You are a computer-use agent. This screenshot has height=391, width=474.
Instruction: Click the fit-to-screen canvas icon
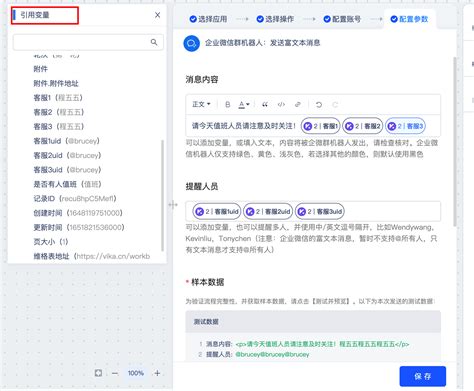pos(98,373)
